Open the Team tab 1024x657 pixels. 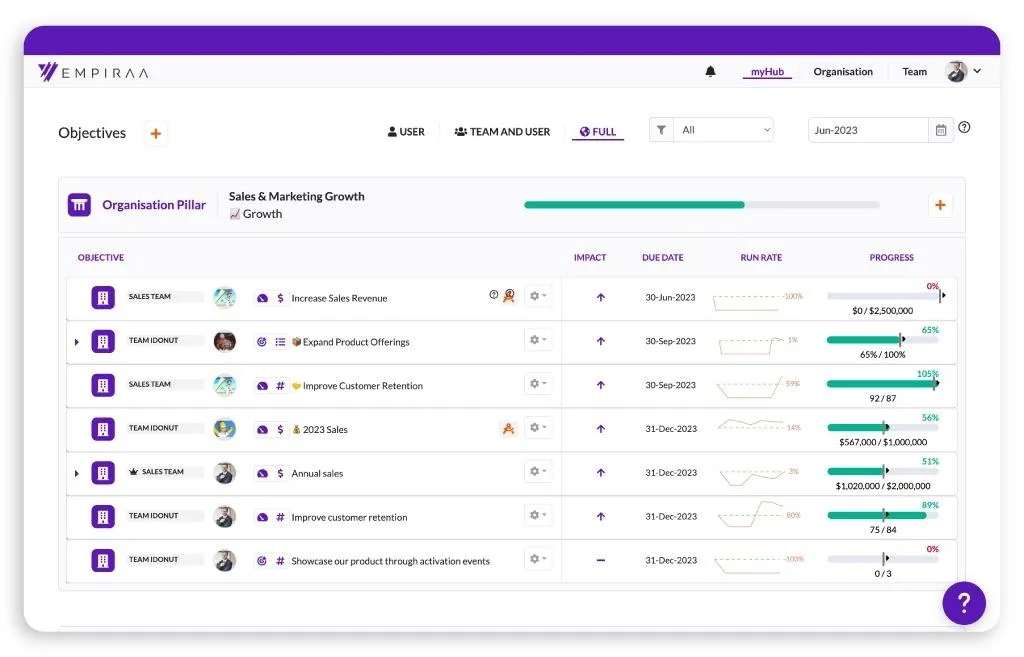(914, 72)
